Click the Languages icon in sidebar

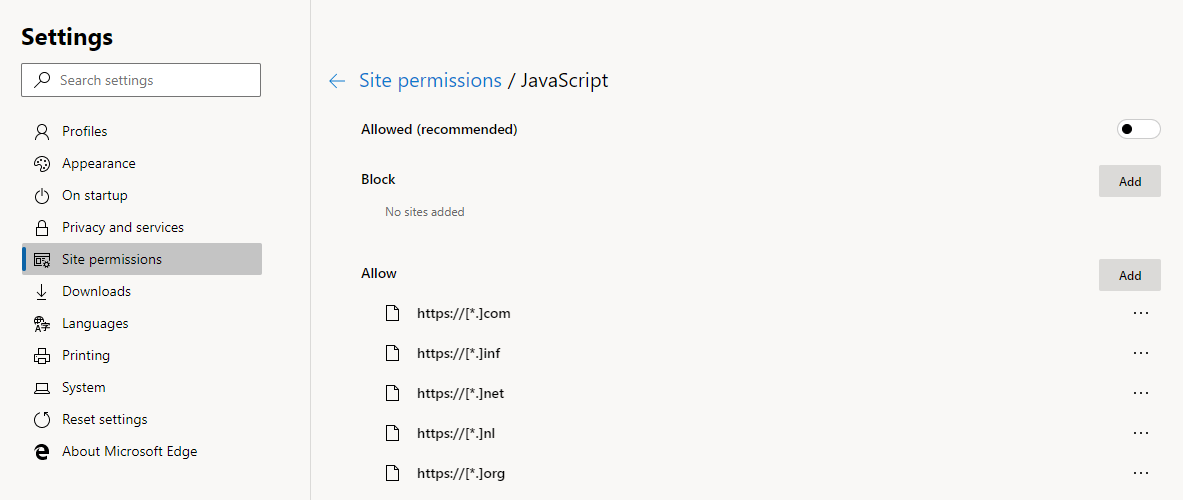[x=42, y=324]
